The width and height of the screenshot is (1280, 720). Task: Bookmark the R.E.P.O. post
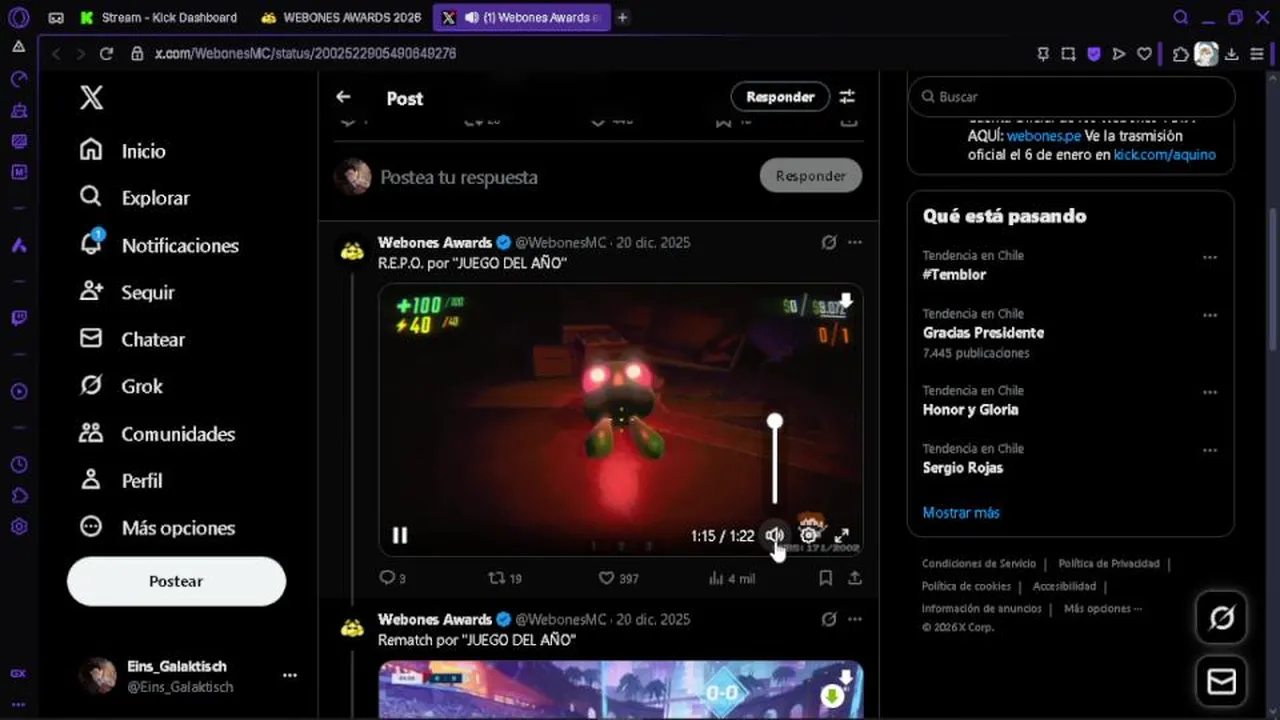tap(825, 578)
